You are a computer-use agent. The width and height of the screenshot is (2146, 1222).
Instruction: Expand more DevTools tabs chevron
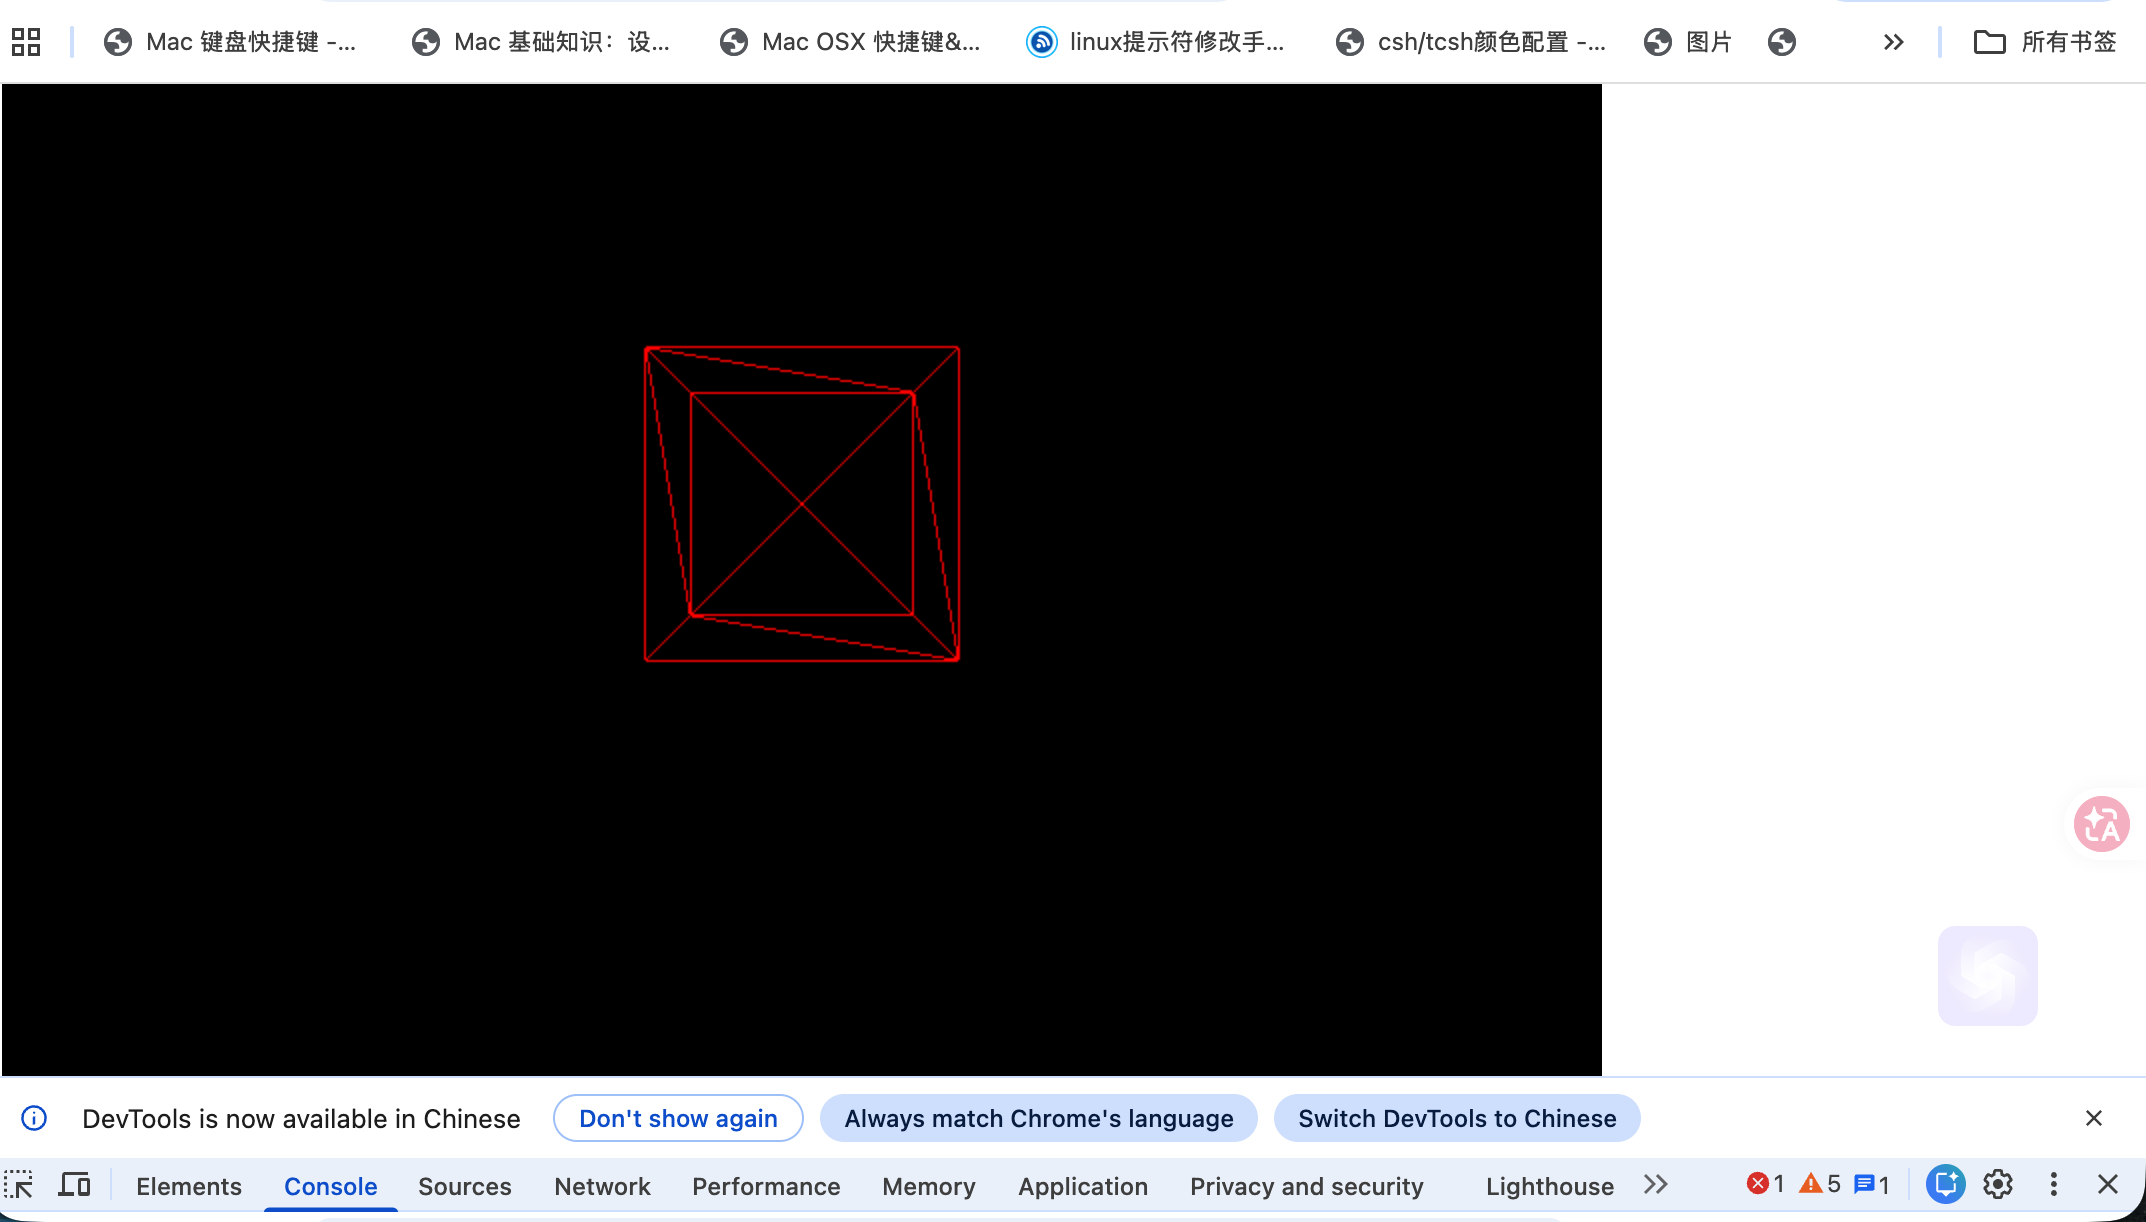tap(1656, 1185)
